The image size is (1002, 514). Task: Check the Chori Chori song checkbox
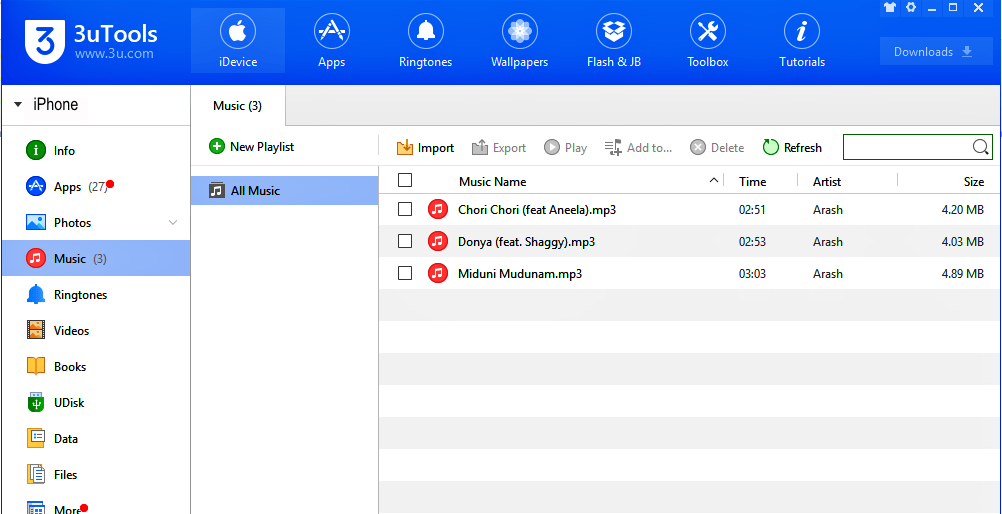click(x=405, y=209)
